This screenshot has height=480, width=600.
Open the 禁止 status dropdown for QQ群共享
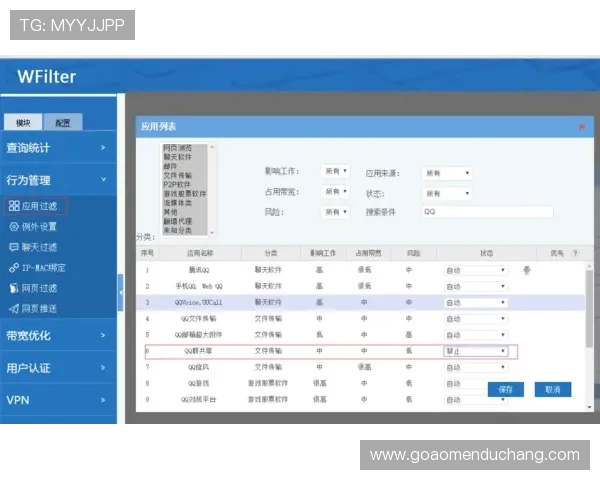point(476,351)
